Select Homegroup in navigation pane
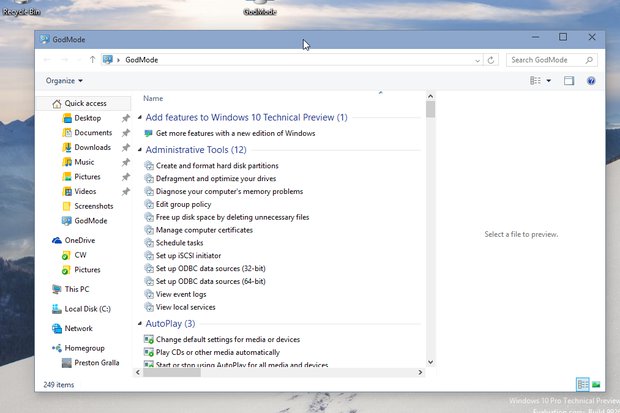 [84, 348]
